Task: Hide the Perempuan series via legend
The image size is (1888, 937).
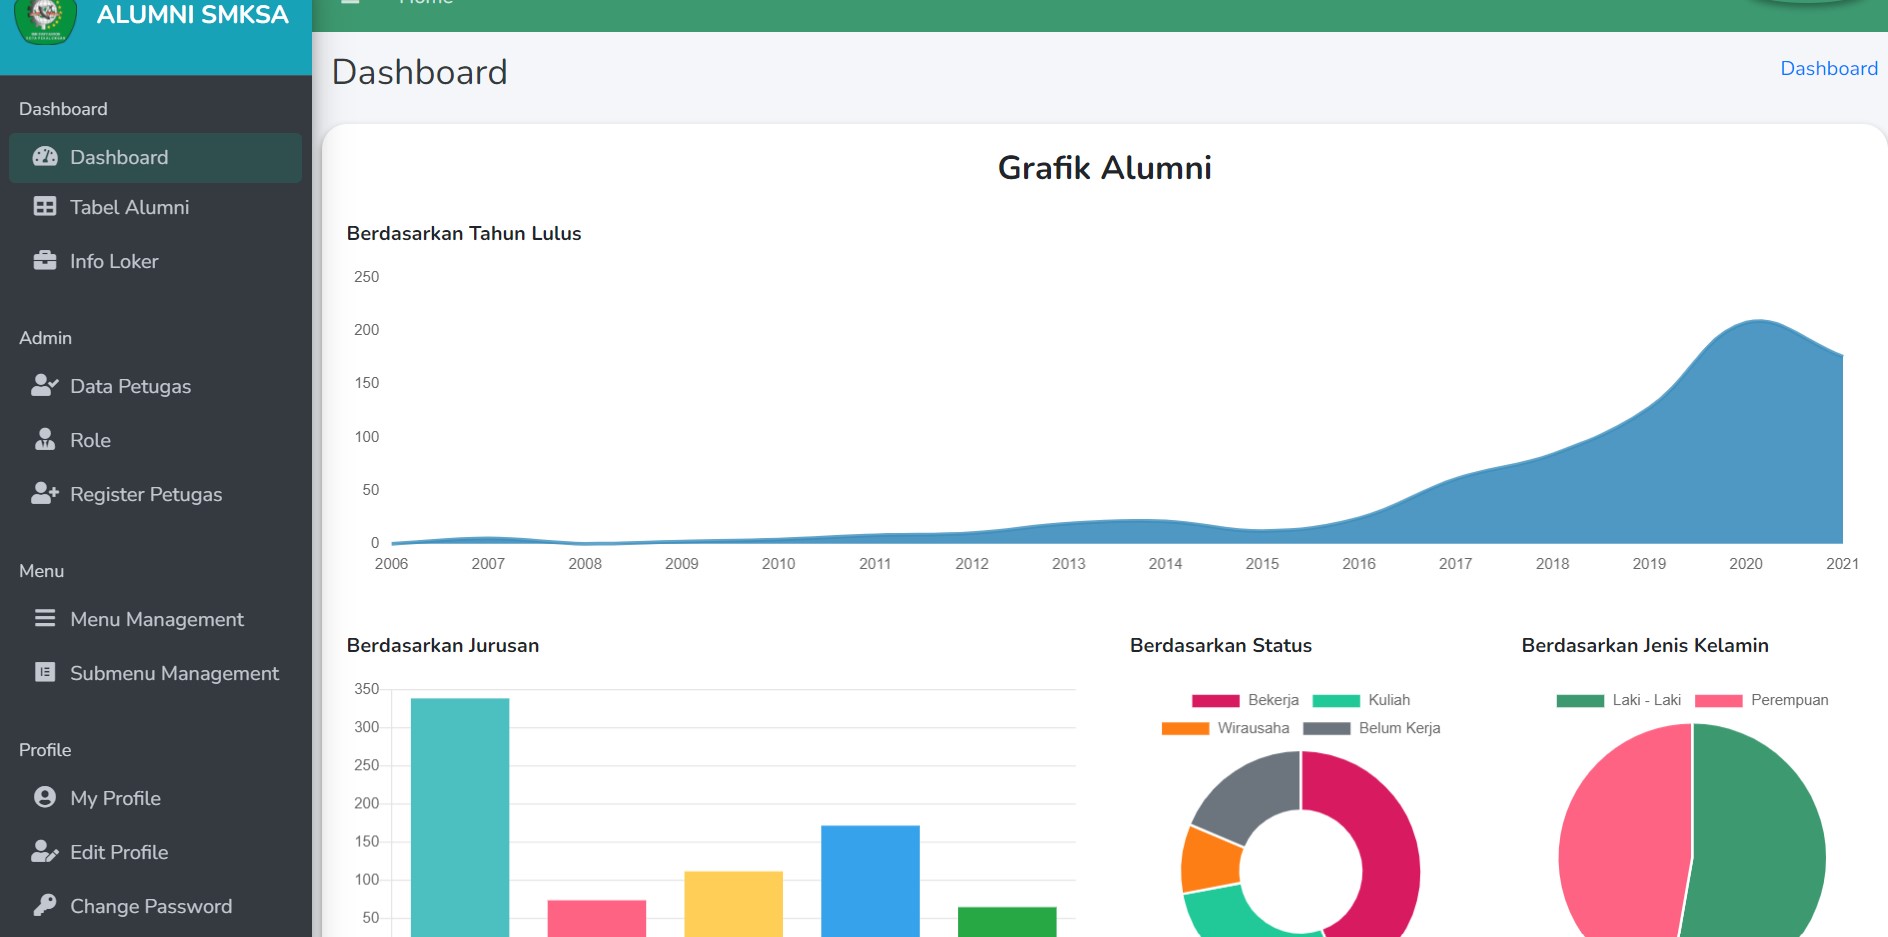Action: coord(1762,700)
